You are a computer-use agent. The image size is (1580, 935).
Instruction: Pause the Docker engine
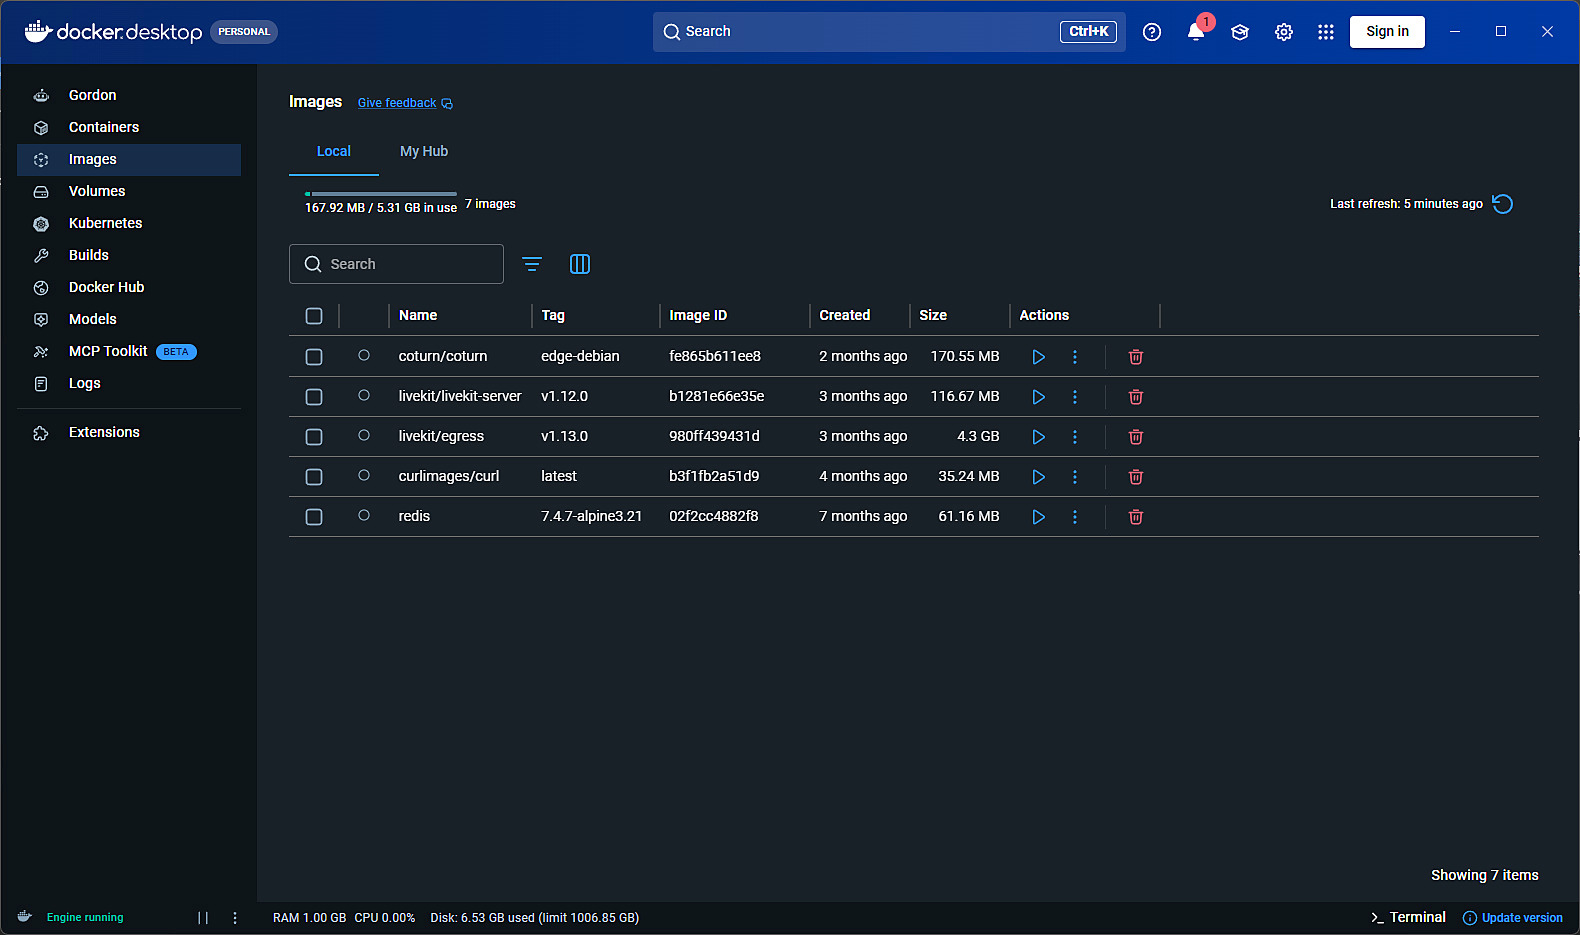[203, 918]
